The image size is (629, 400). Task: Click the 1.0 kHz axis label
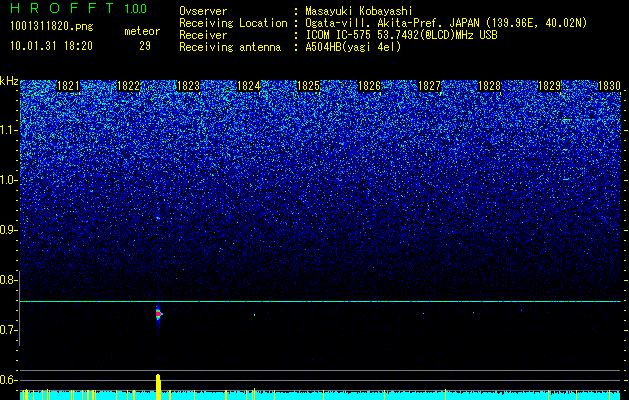tap(7, 180)
